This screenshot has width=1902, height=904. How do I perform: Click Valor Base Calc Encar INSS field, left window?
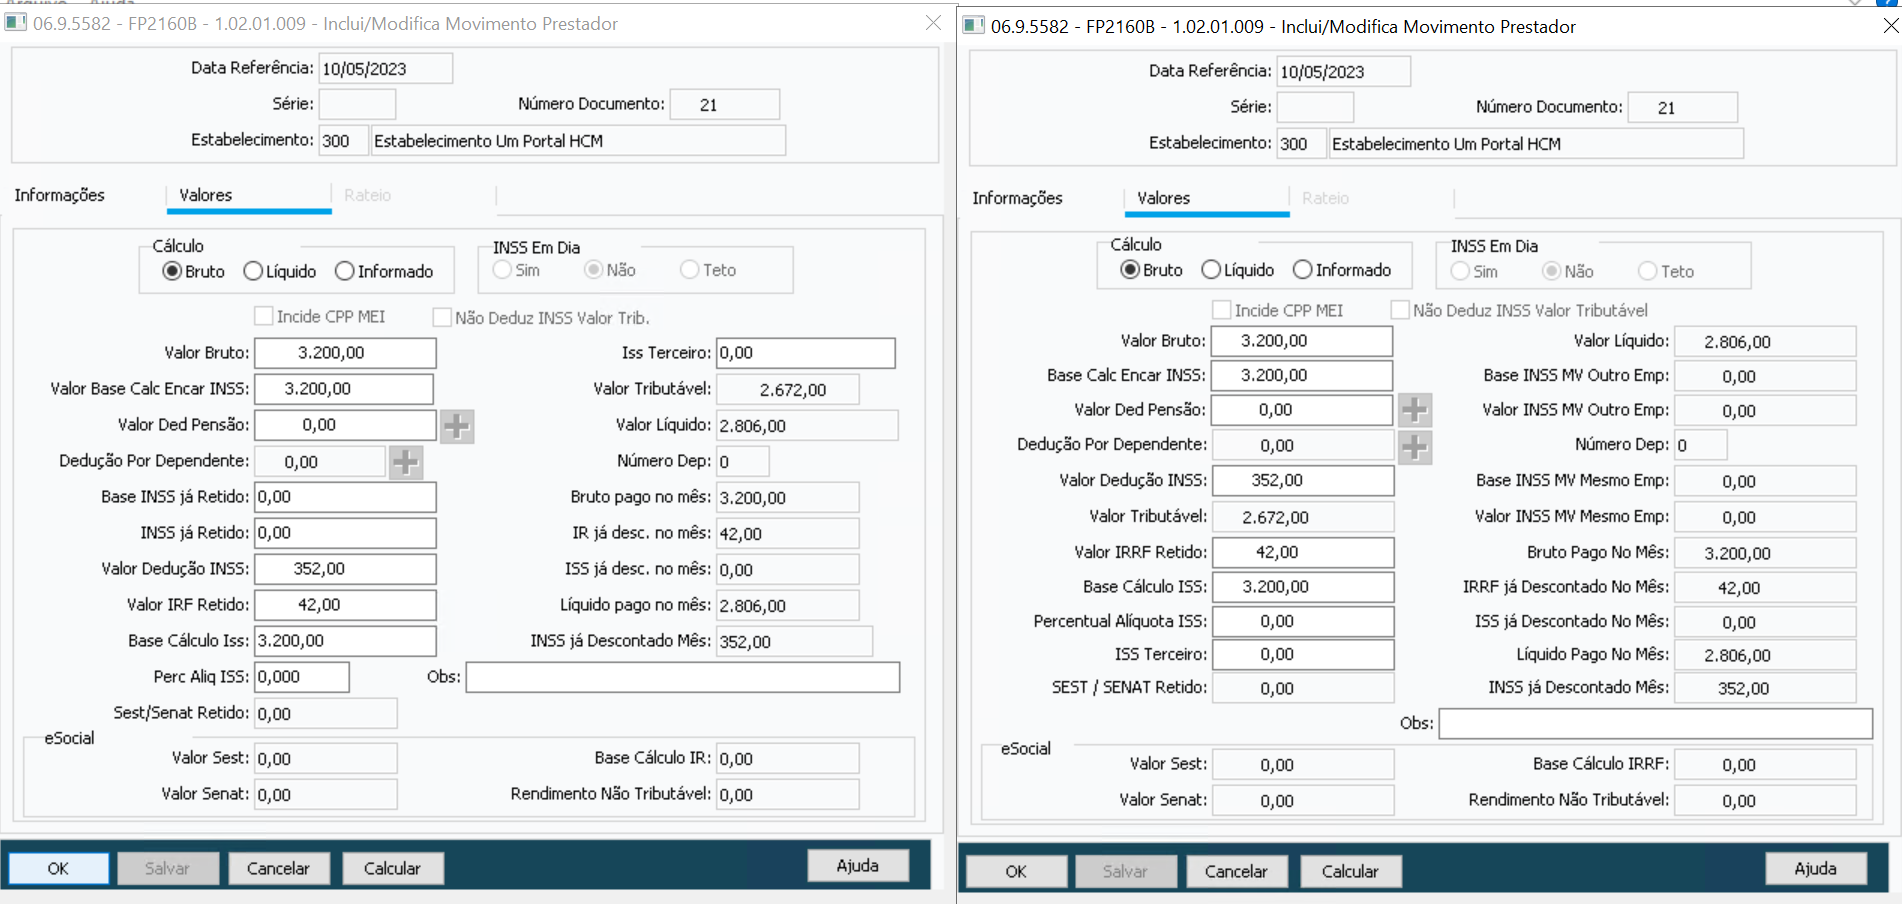click(344, 389)
